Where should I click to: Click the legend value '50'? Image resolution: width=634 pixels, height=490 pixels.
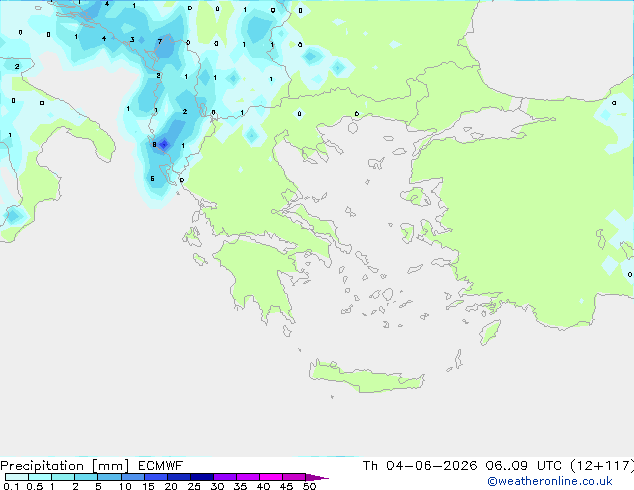pos(309,486)
